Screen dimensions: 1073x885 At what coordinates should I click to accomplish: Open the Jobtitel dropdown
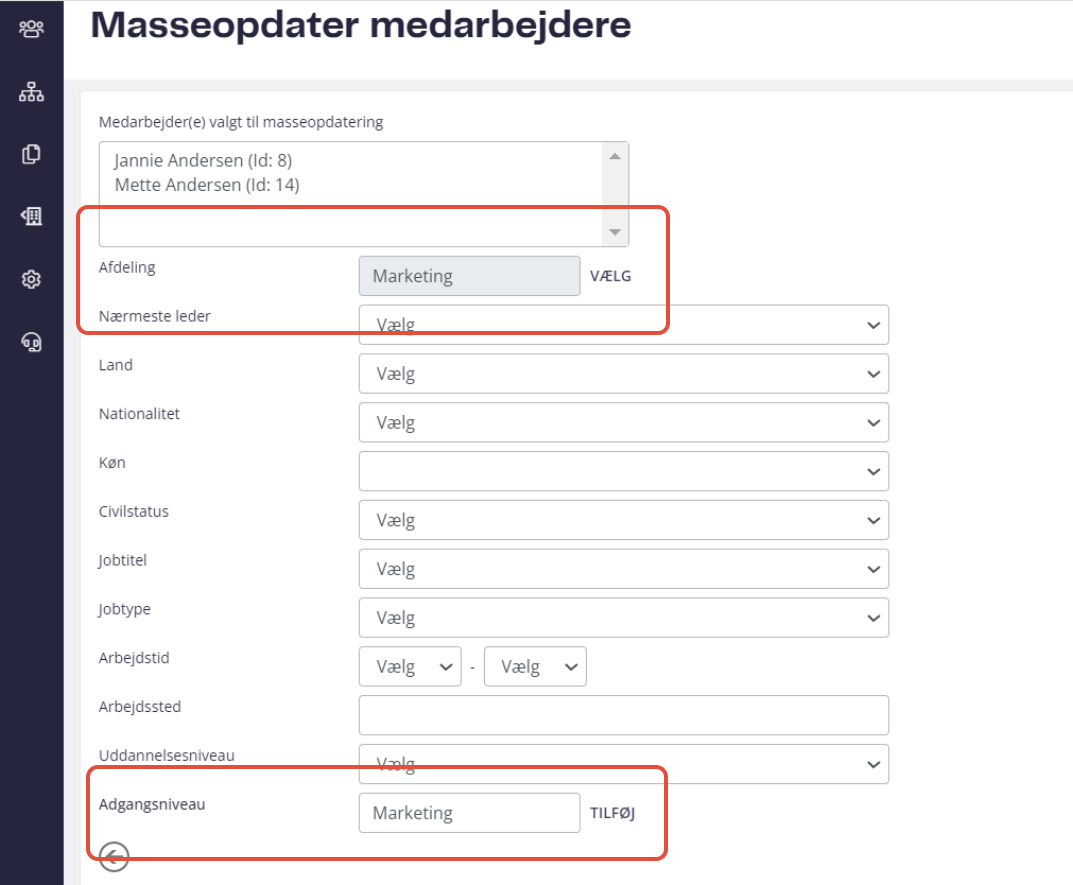pyautogui.click(x=623, y=569)
